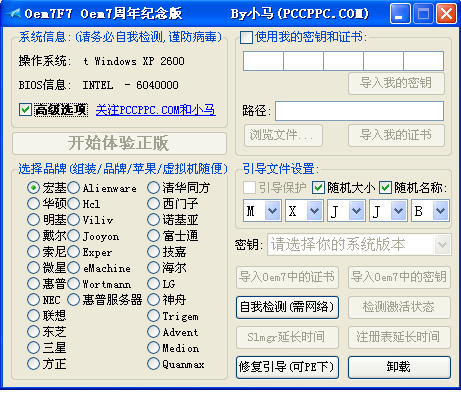The width and height of the screenshot is (461, 393).
Task: Select the Hcl radio button
Action: pos(73,203)
